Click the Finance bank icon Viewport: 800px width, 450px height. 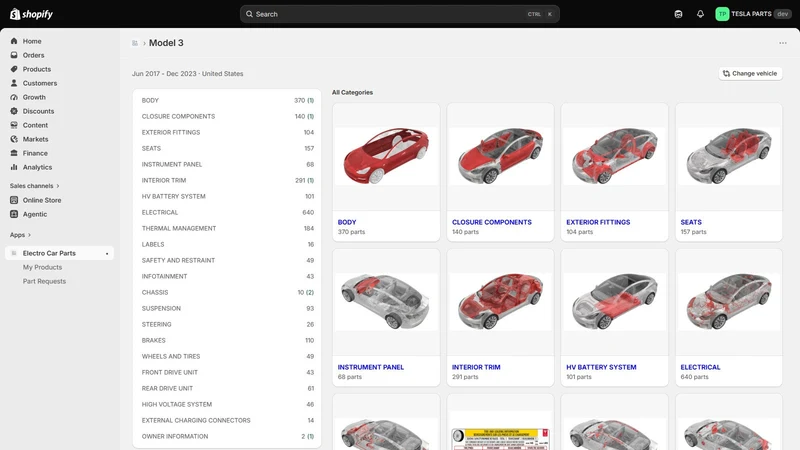(14, 153)
